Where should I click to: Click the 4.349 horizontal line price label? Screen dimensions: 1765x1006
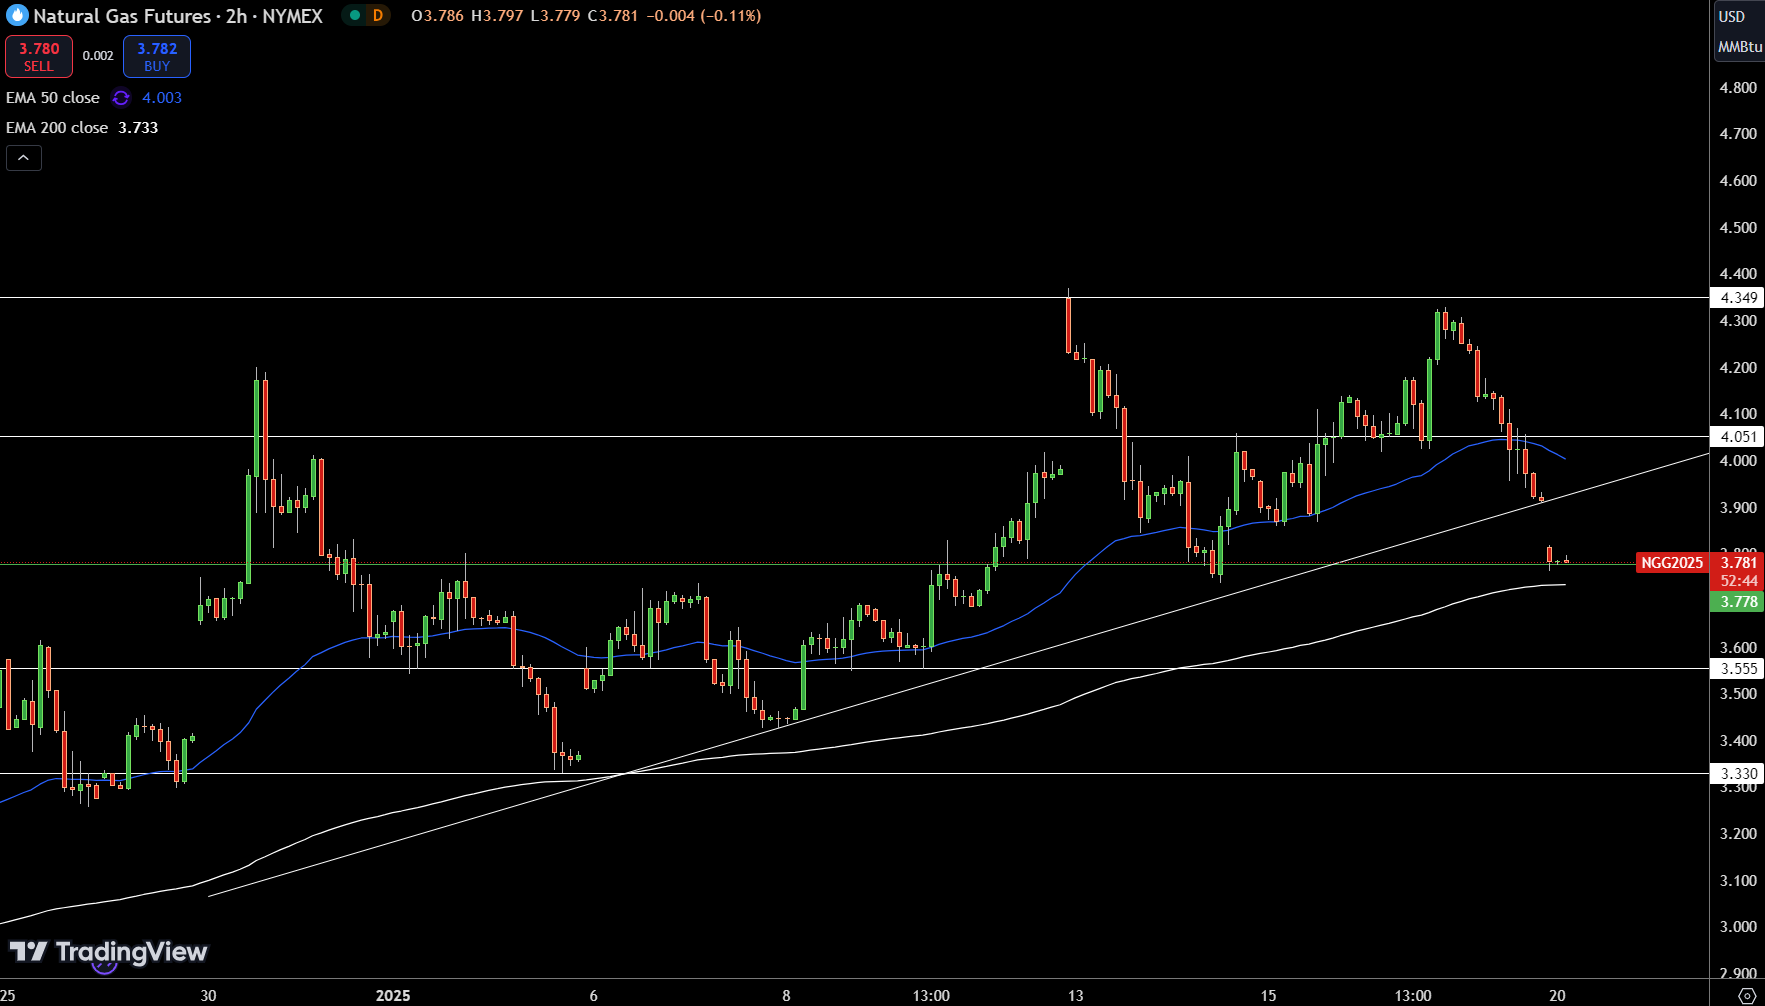coord(1738,298)
